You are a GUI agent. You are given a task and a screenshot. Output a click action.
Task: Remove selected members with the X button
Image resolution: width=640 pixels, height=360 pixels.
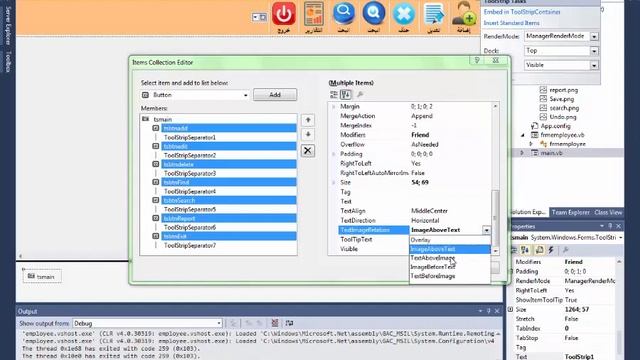click(x=308, y=151)
